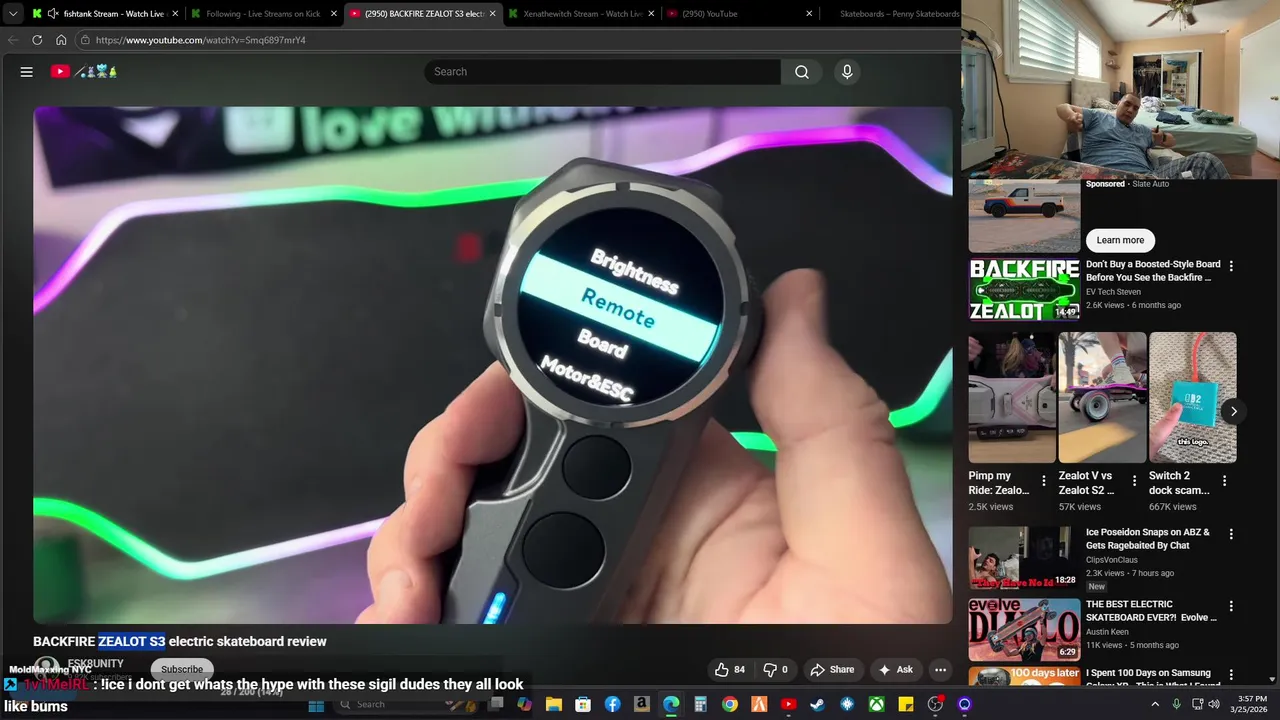Play the Switch 2 dock scam short
Image resolution: width=1280 pixels, height=720 pixels.
1192,397
